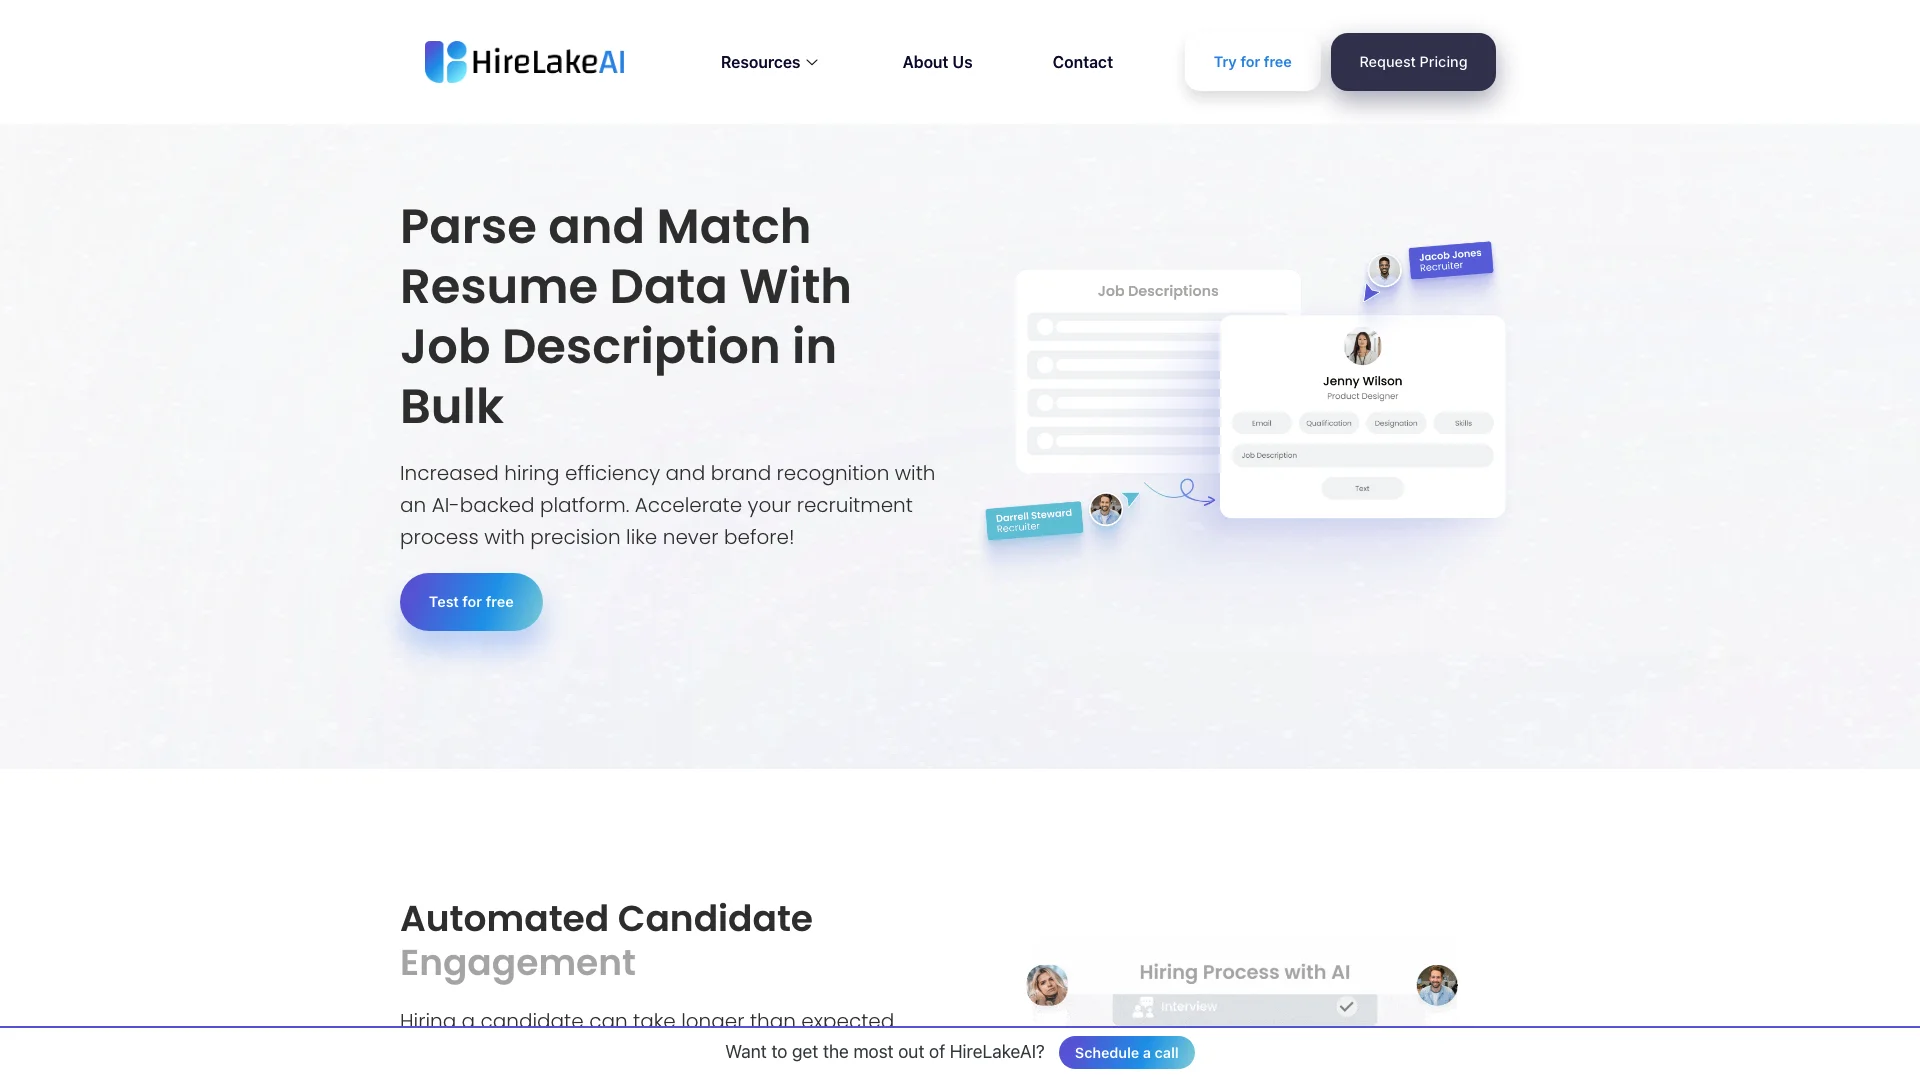Viewport: 1920px width, 1080px height.
Task: Expand the Resources dropdown menu
Action: tap(769, 62)
